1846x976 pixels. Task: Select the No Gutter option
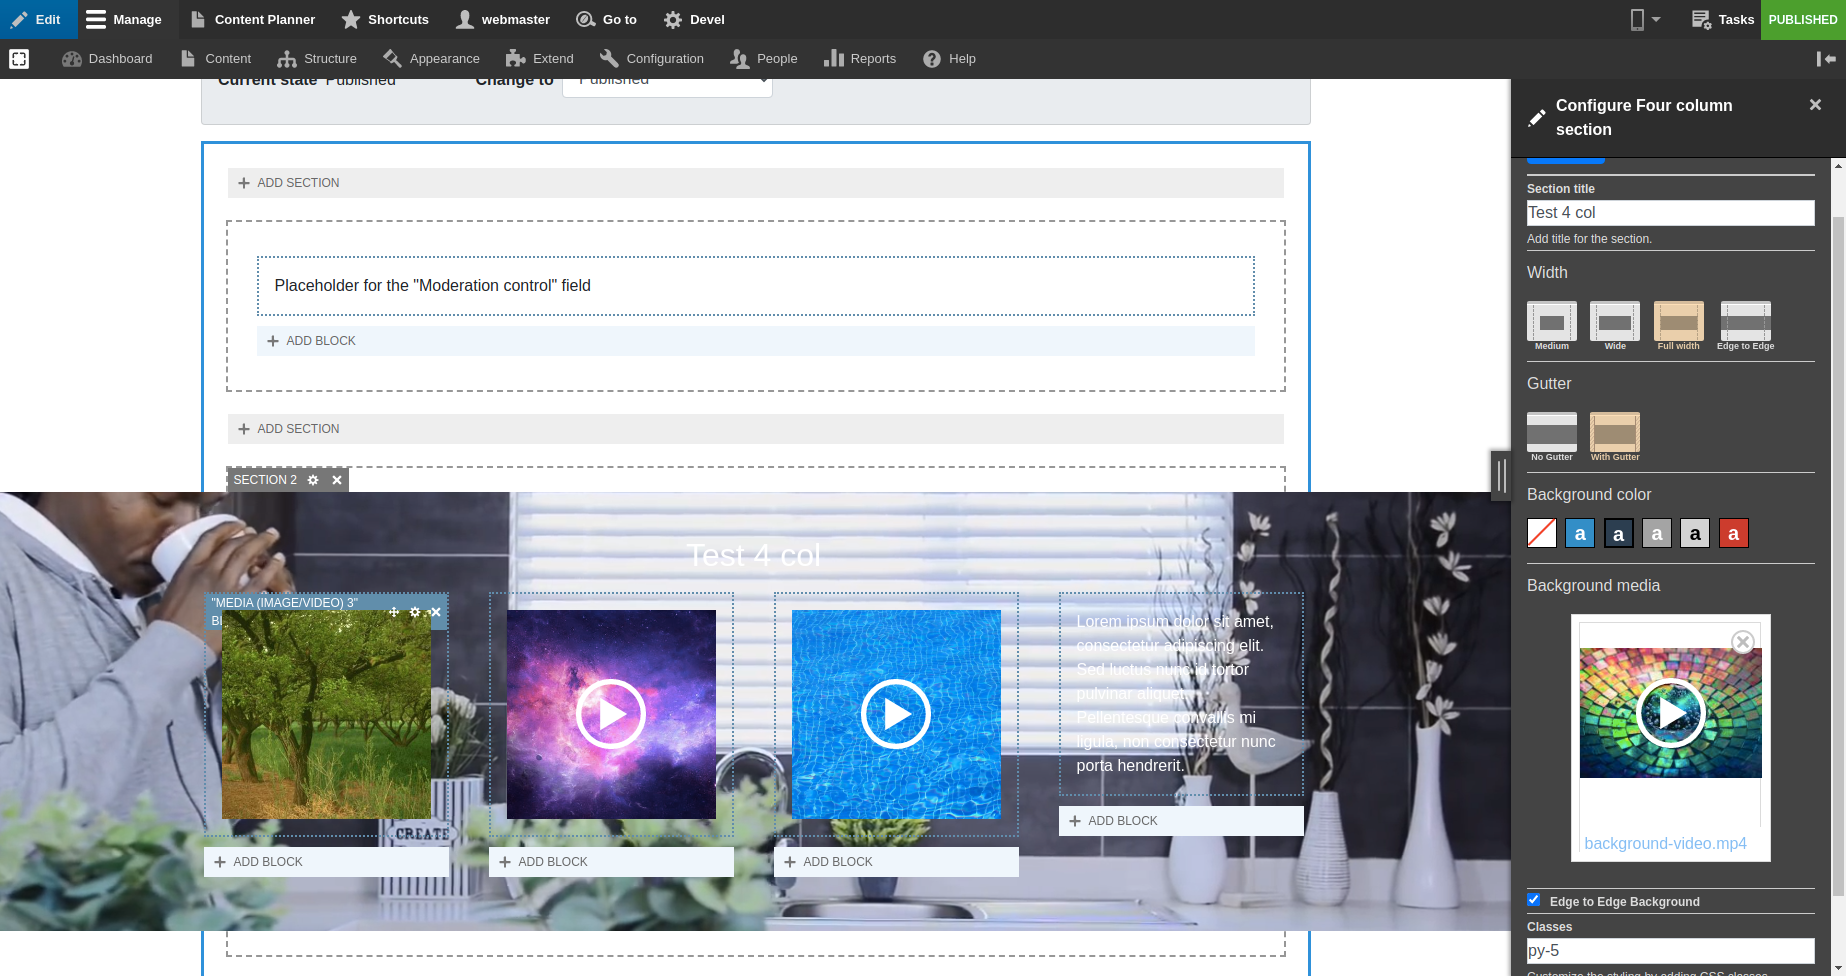1551,433
